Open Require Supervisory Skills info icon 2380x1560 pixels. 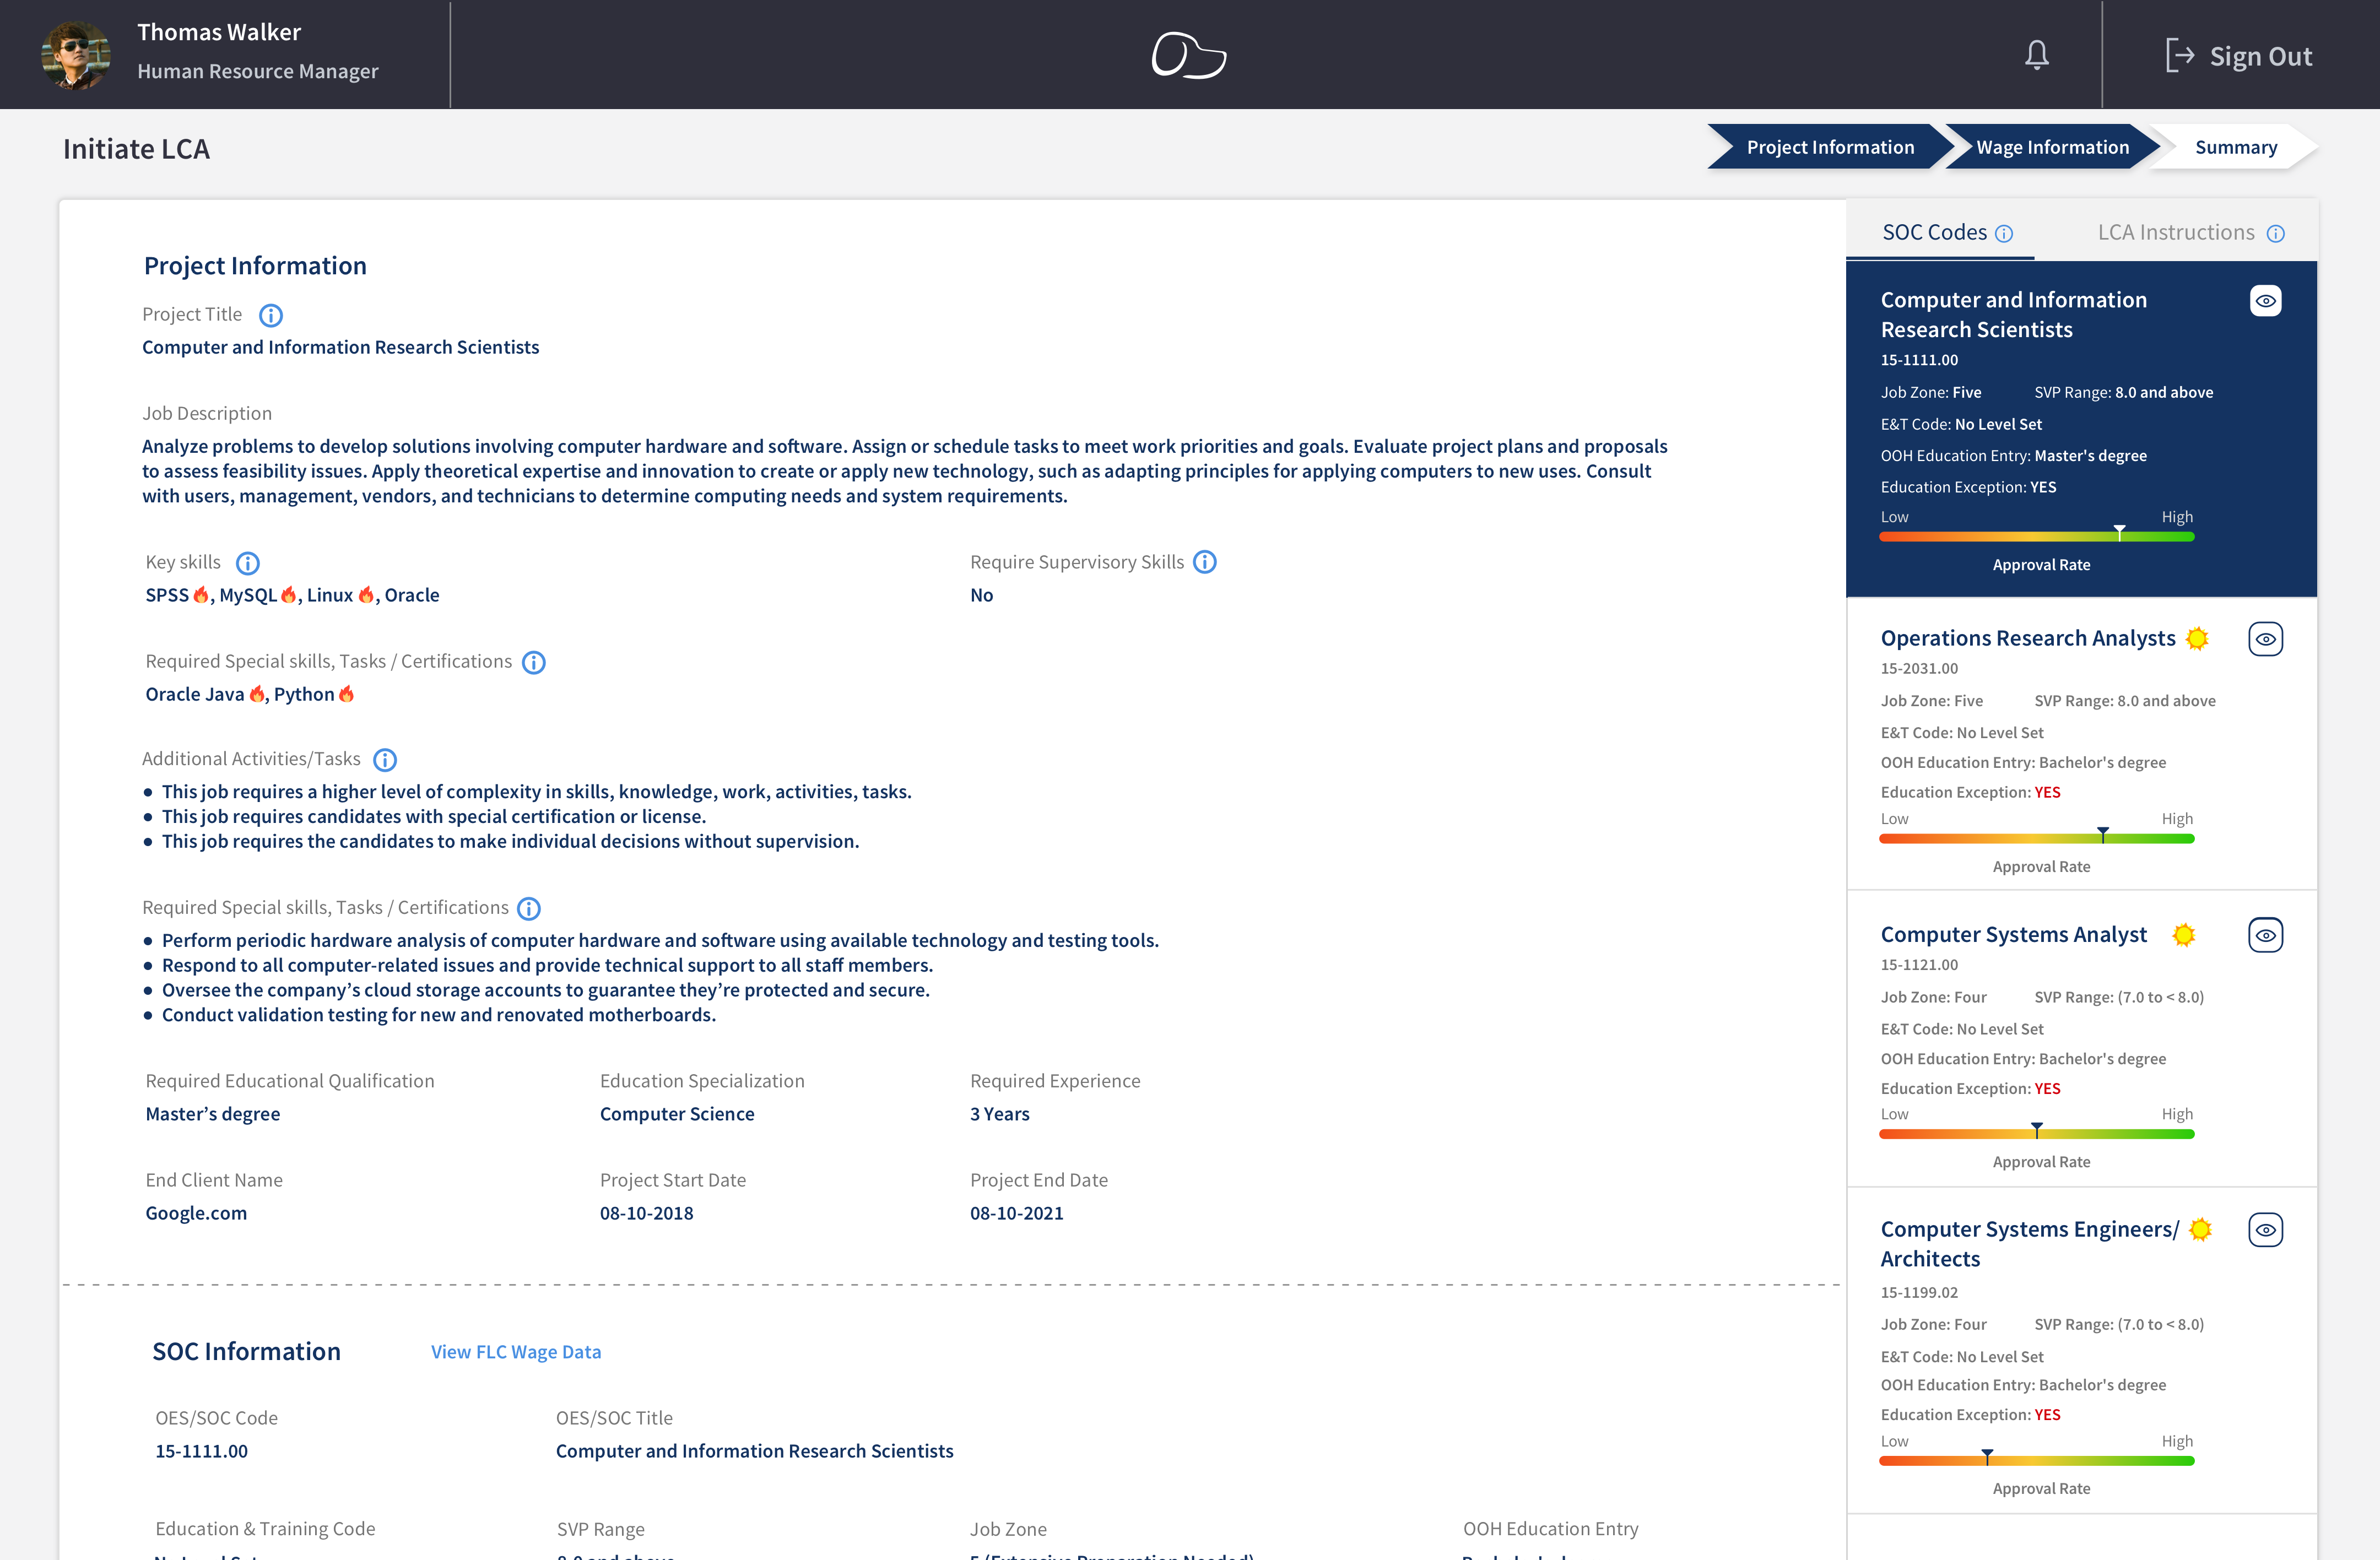tap(1205, 562)
